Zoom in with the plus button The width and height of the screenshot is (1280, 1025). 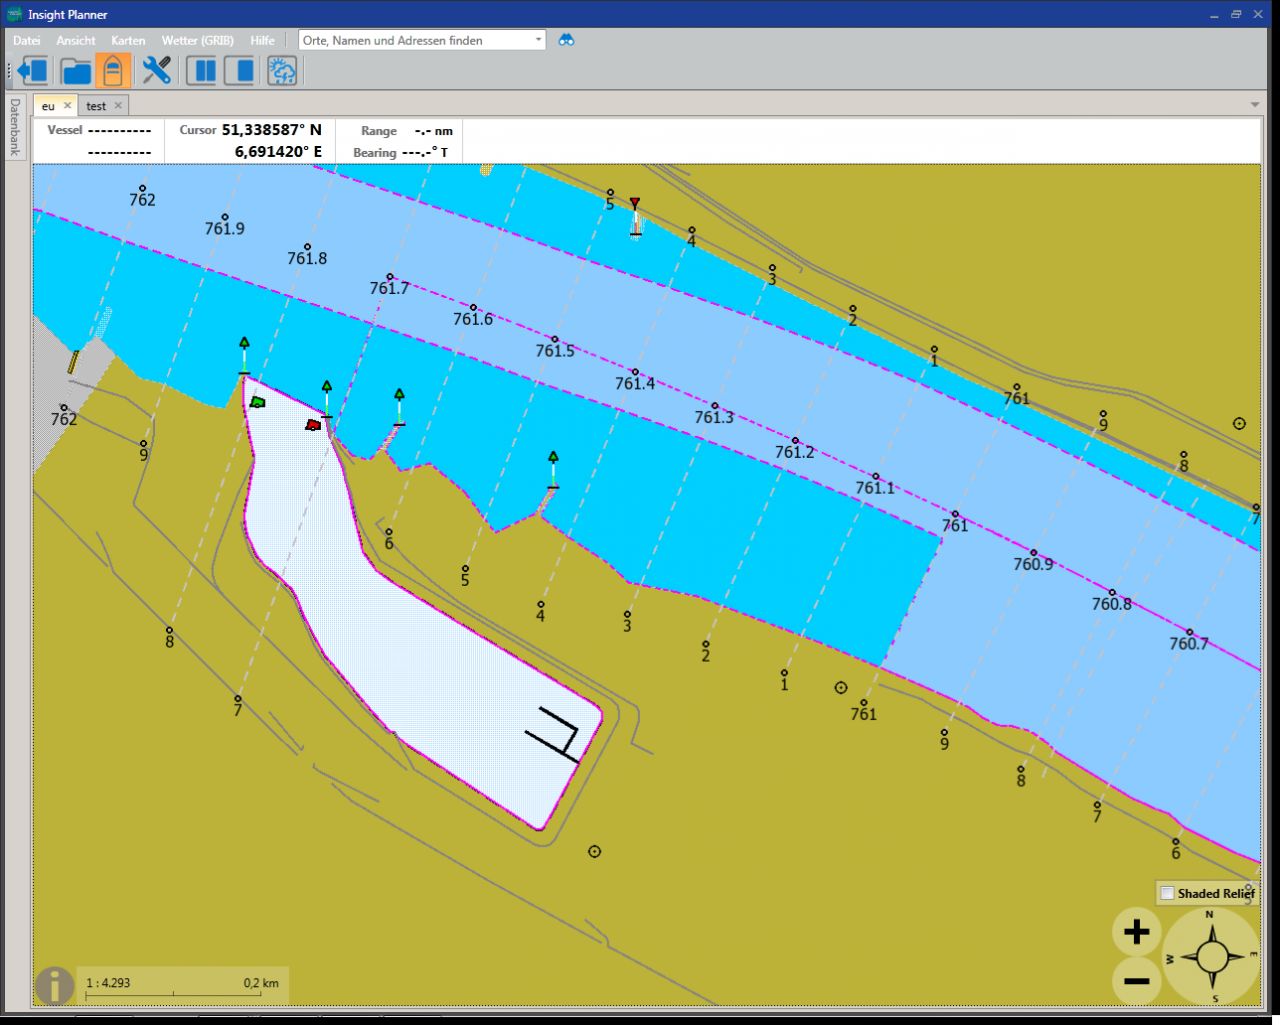point(1136,932)
